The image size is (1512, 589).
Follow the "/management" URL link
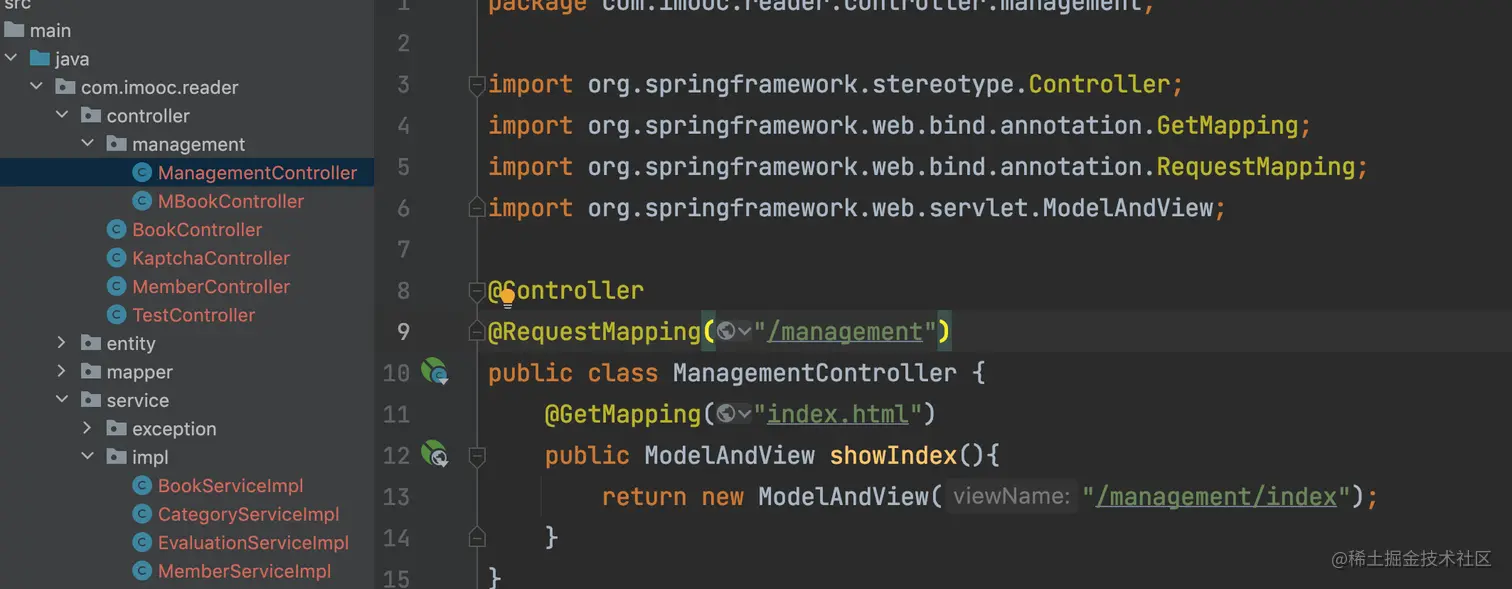tap(845, 332)
